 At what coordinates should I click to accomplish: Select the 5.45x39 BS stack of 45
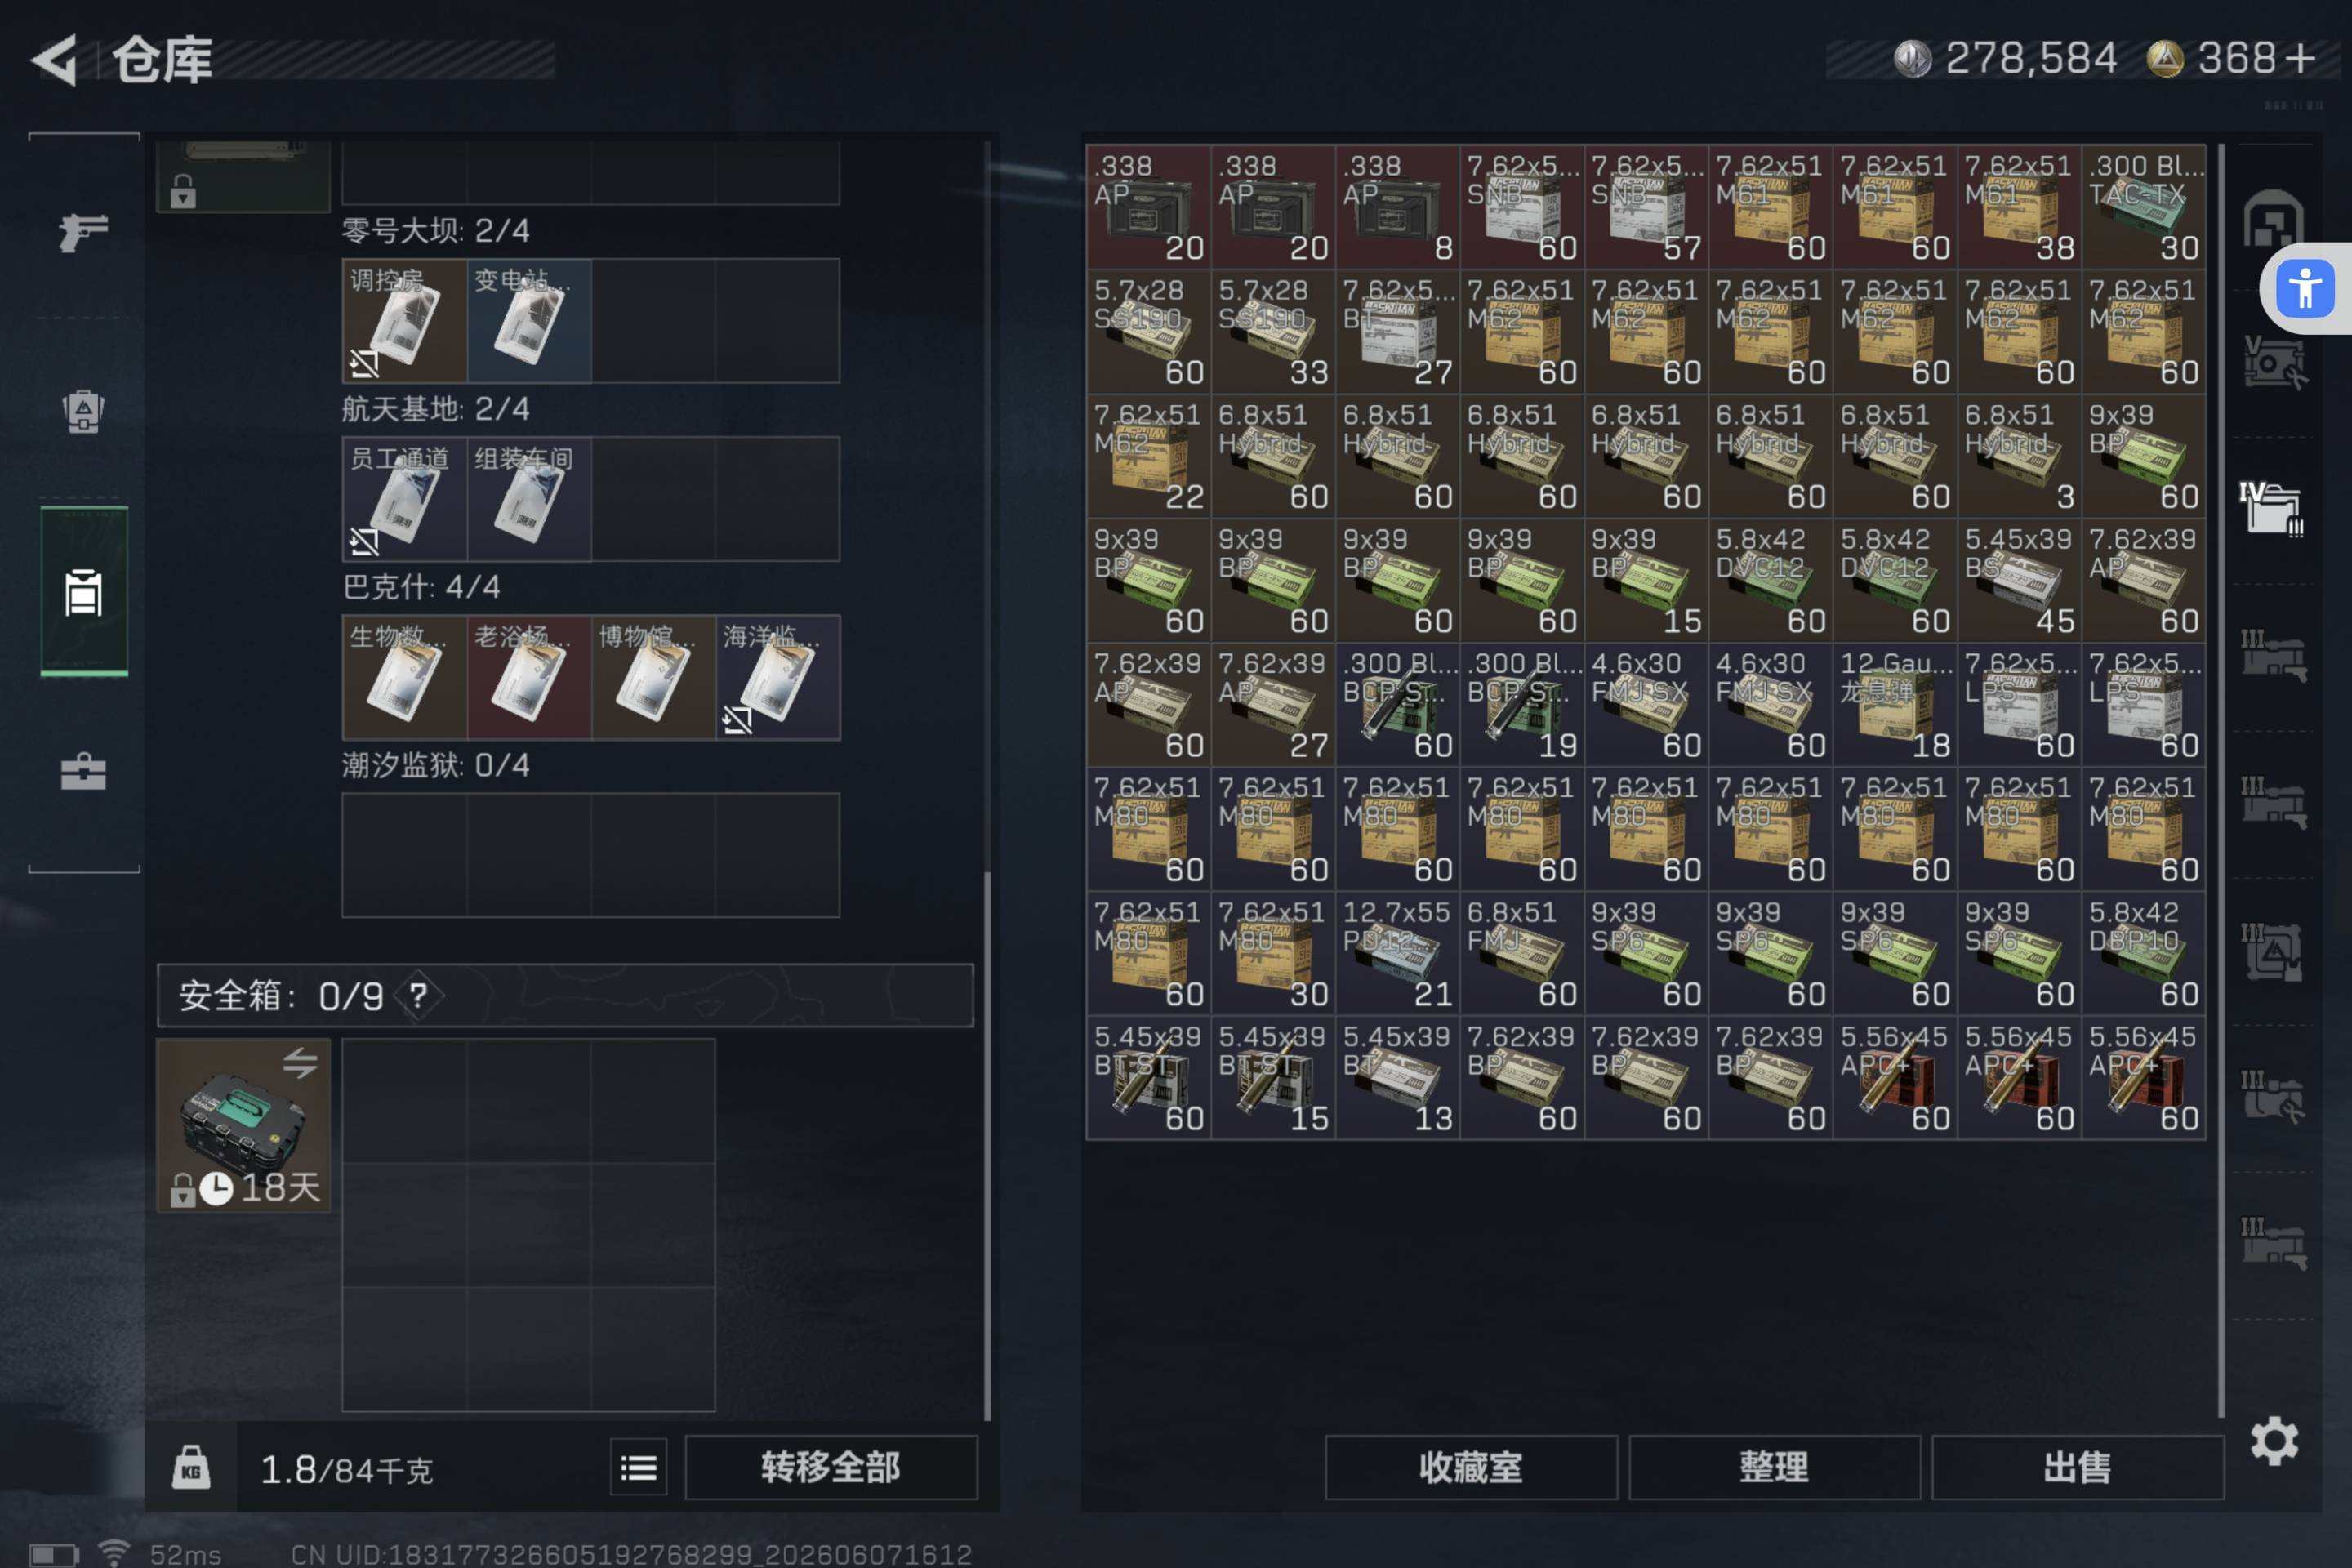(2019, 580)
